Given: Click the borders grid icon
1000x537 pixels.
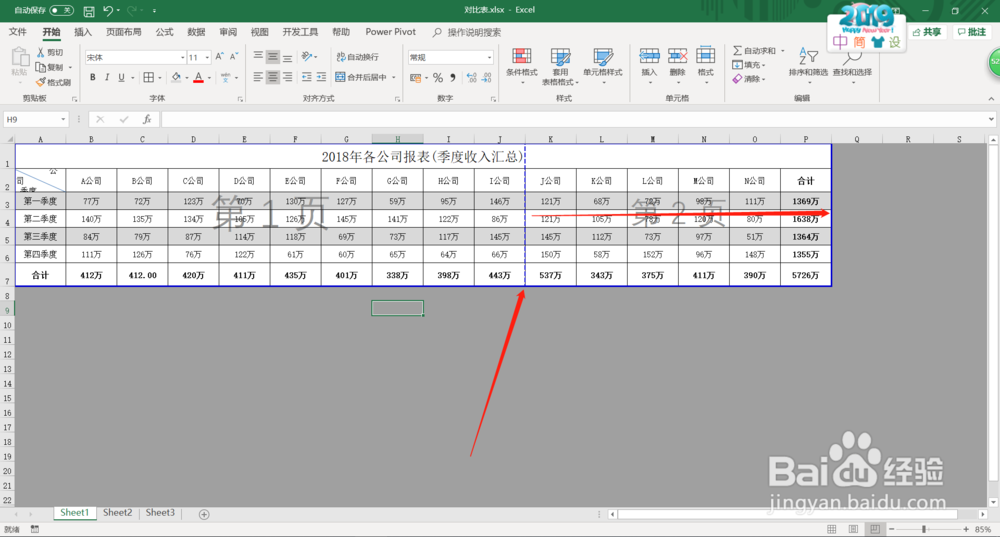Looking at the screenshot, I should coord(149,77).
